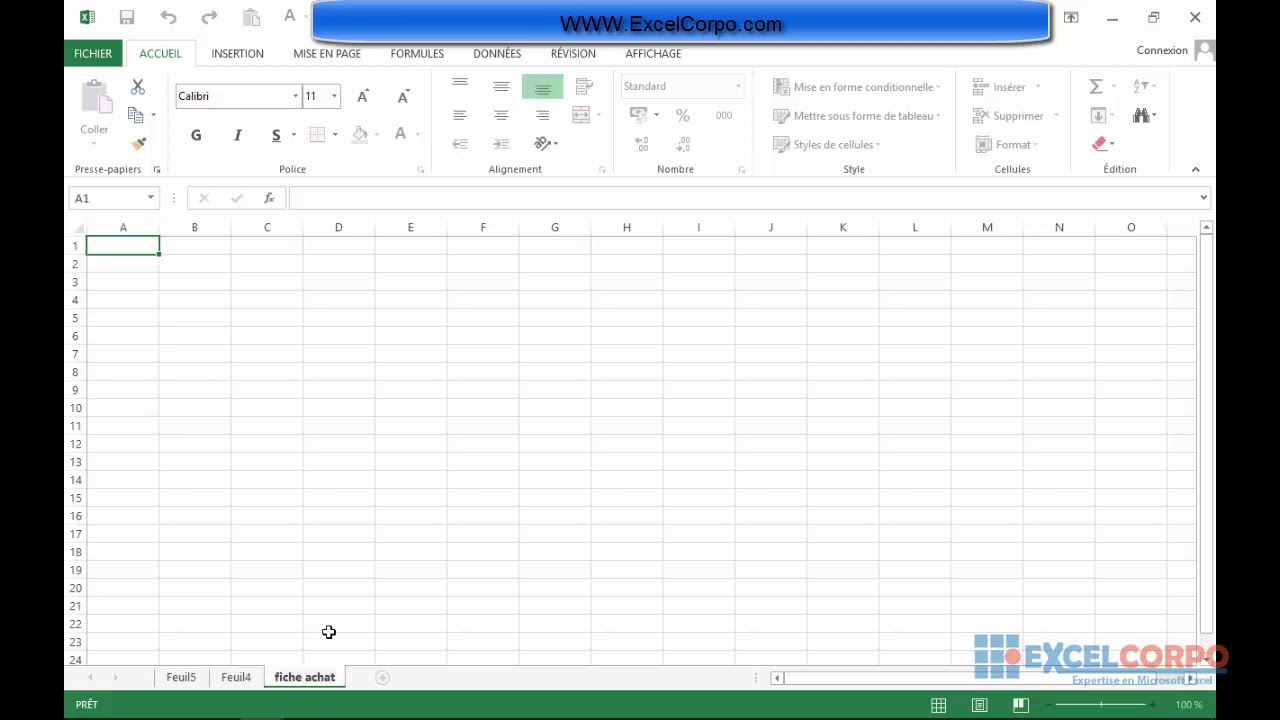1280x720 pixels.
Task: Switch to the FORMULES tab
Action: tap(417, 53)
